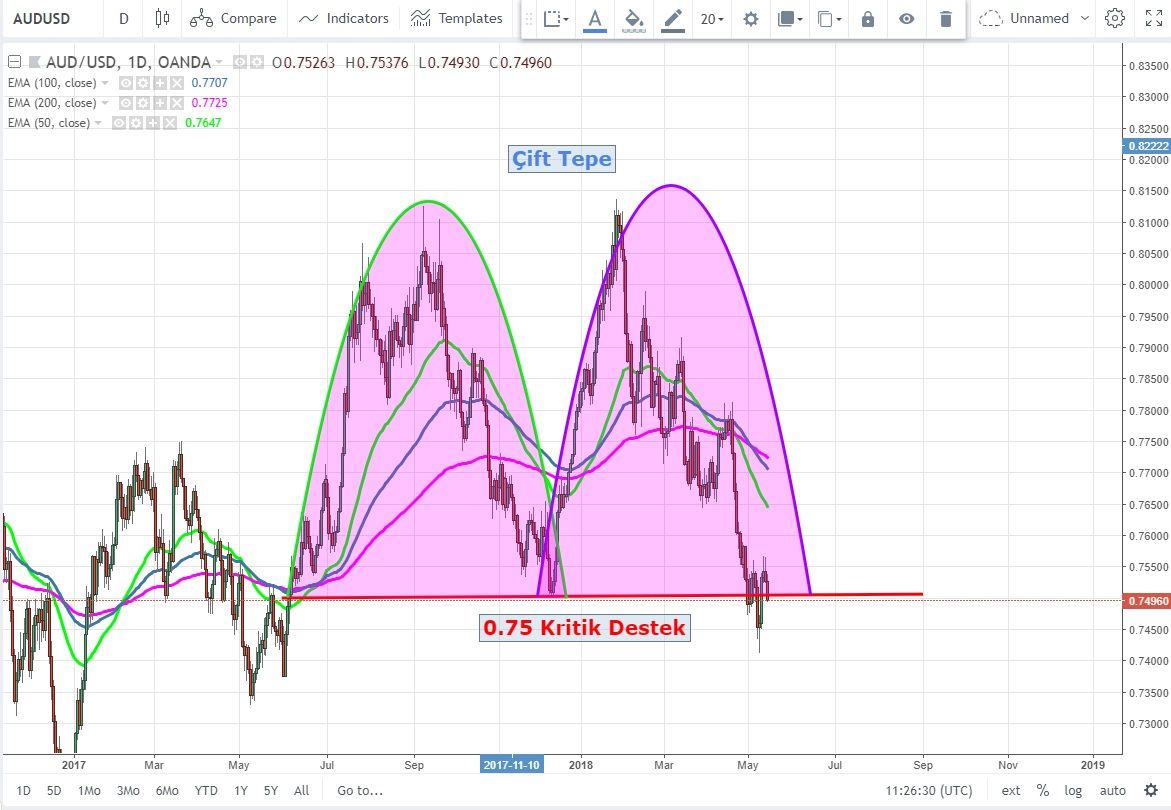
Task: Select the pencil line color tool
Action: (x=672, y=18)
